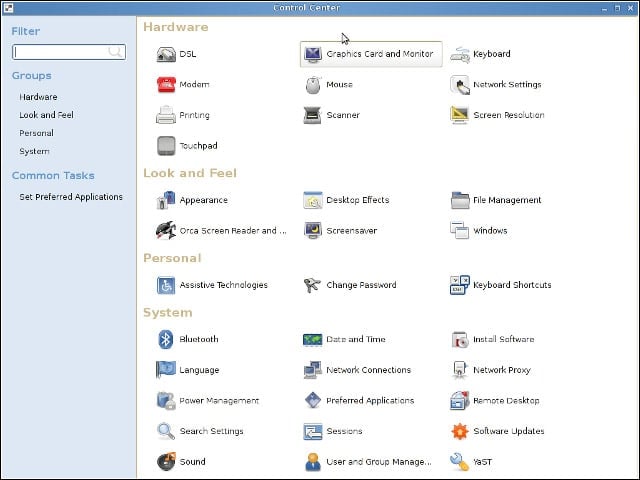Viewport: 640px width, 480px height.
Task: Click the 'Software Updates' label text
Action: click(509, 431)
